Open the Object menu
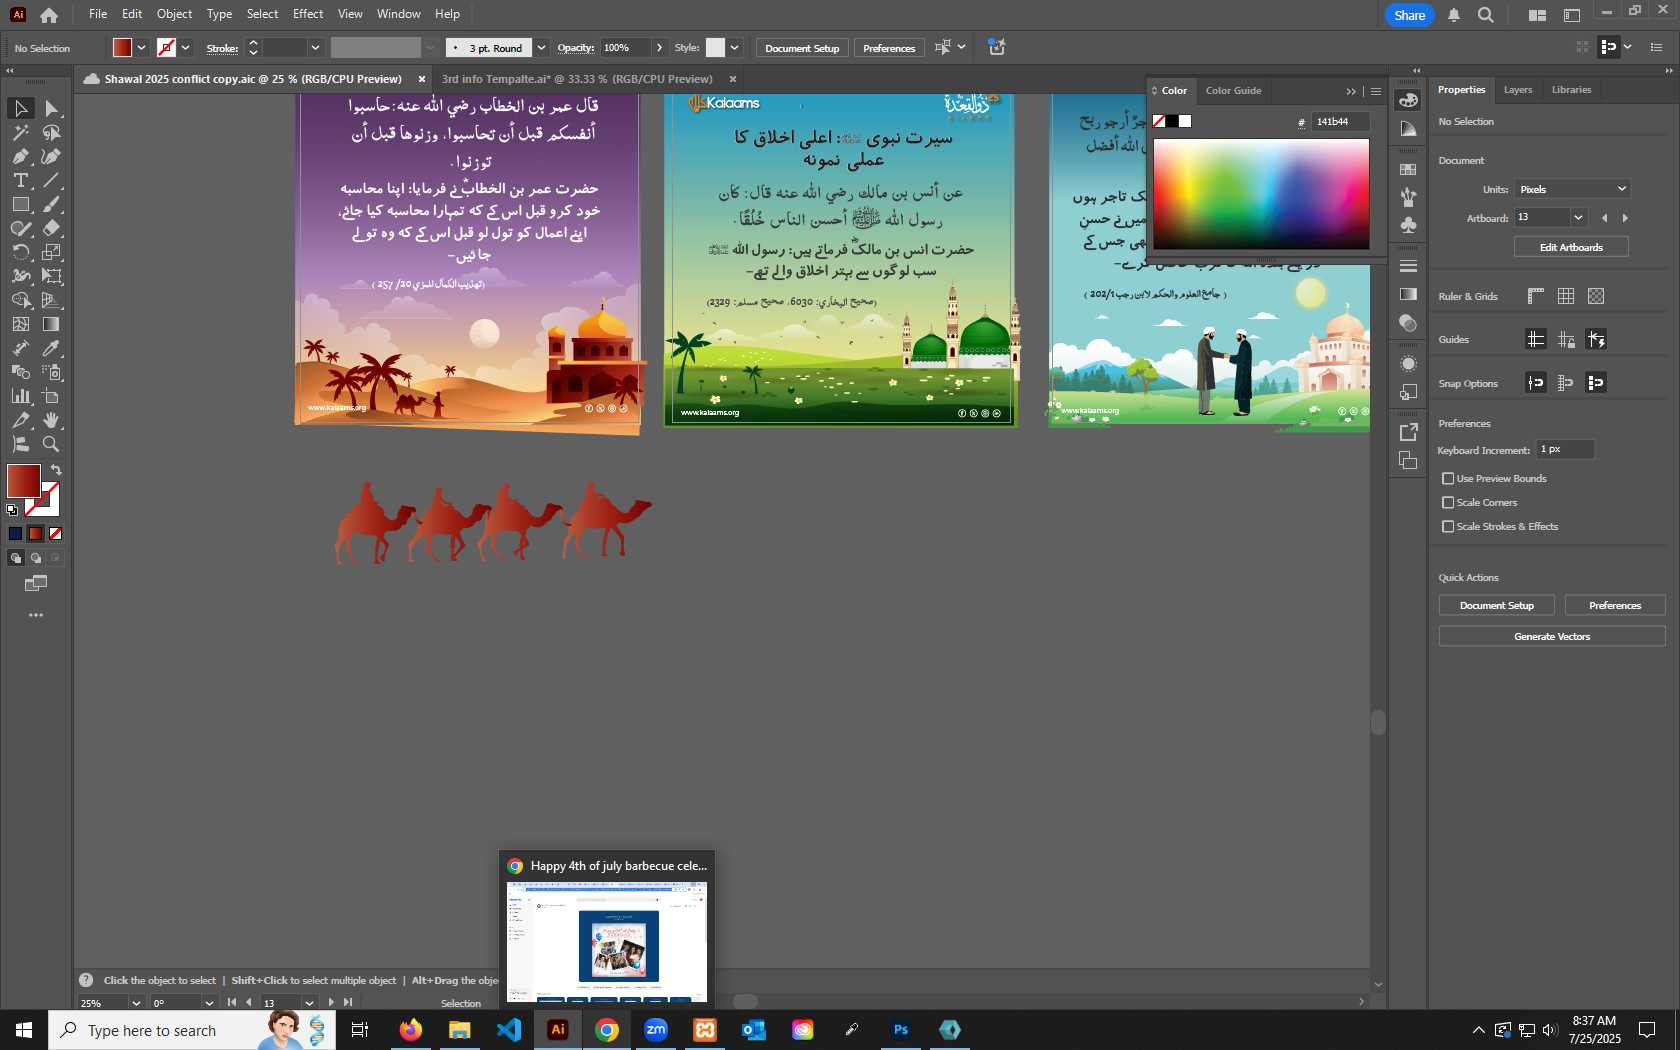 (x=174, y=14)
